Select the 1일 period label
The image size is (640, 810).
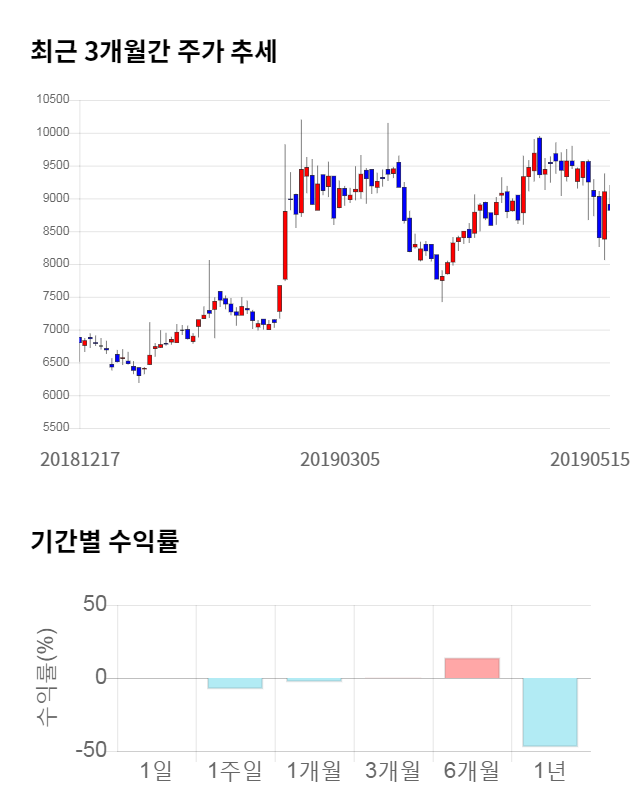(156, 771)
